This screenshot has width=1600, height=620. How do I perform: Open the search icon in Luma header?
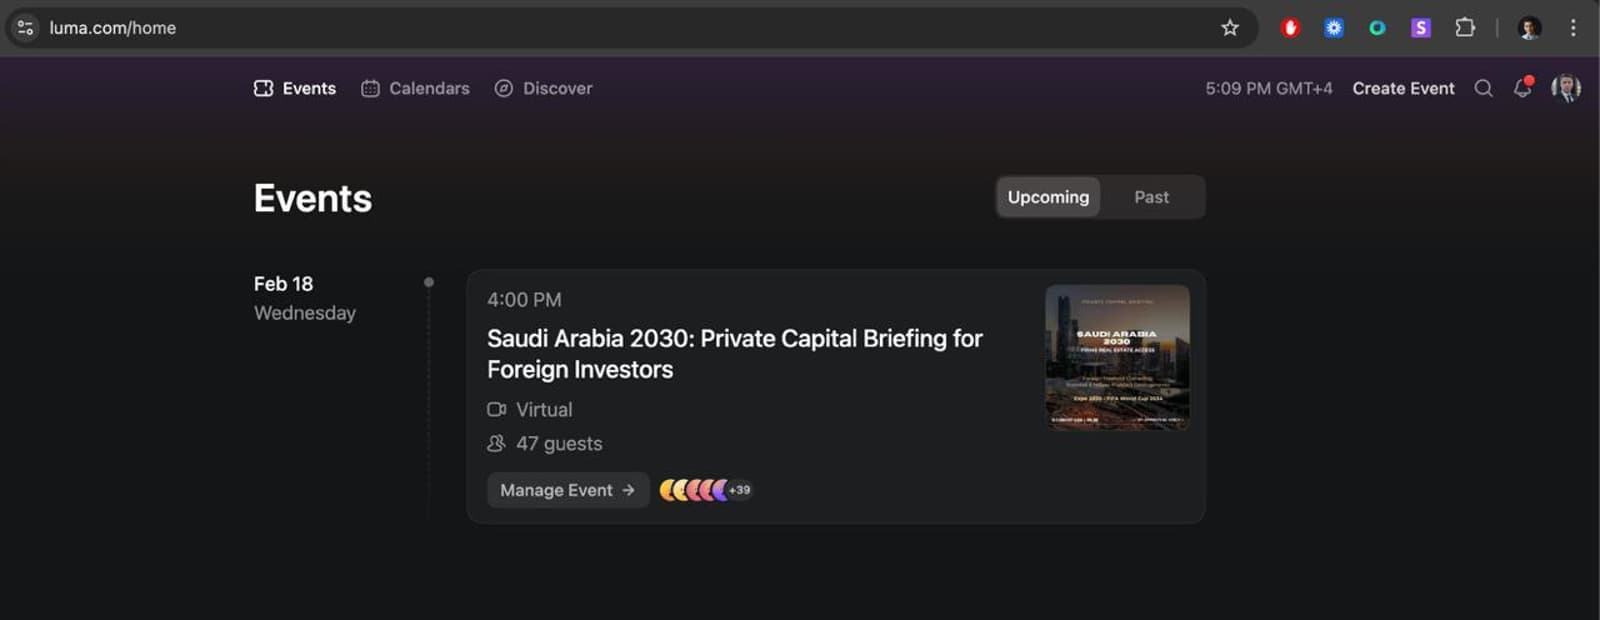tap(1484, 88)
